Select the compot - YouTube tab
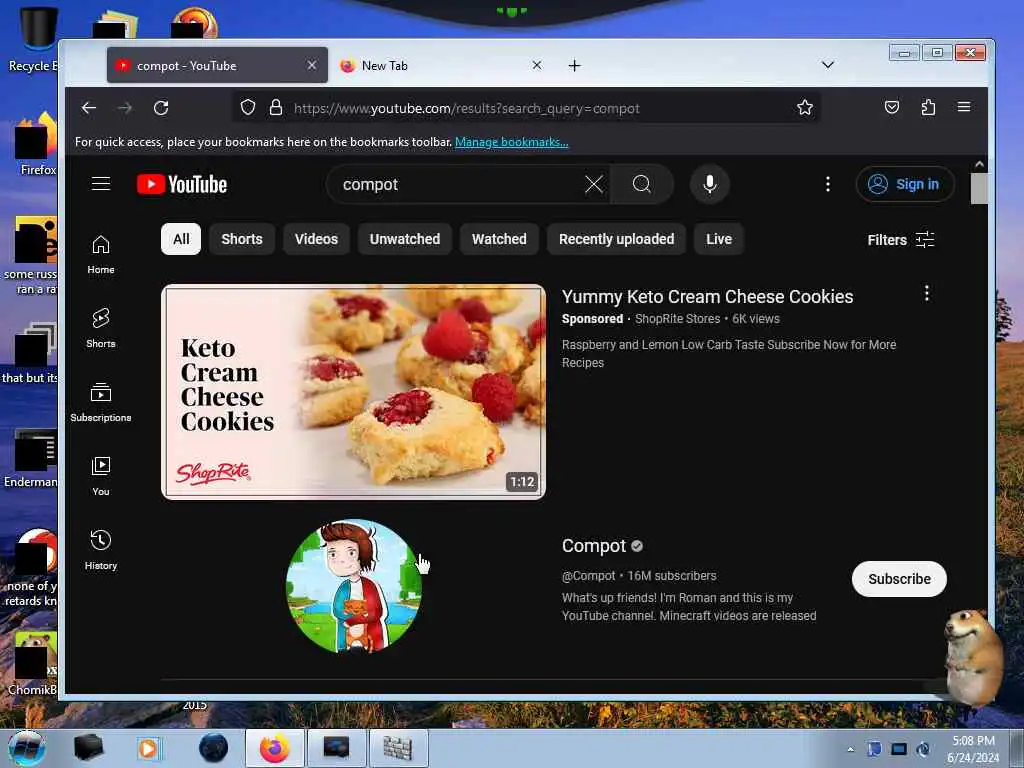 pos(217,65)
